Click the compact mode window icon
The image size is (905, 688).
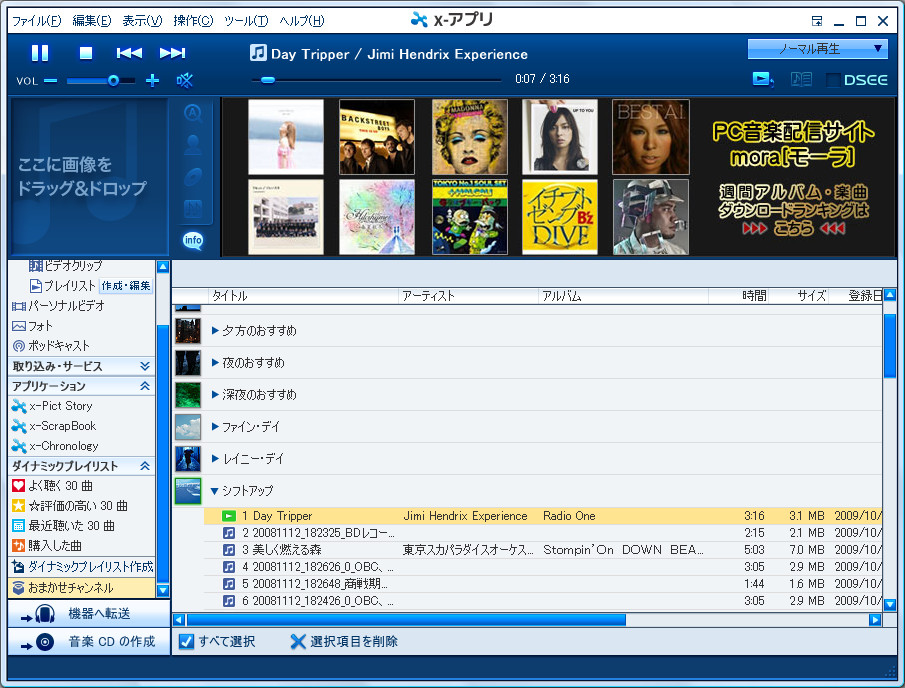(817, 21)
